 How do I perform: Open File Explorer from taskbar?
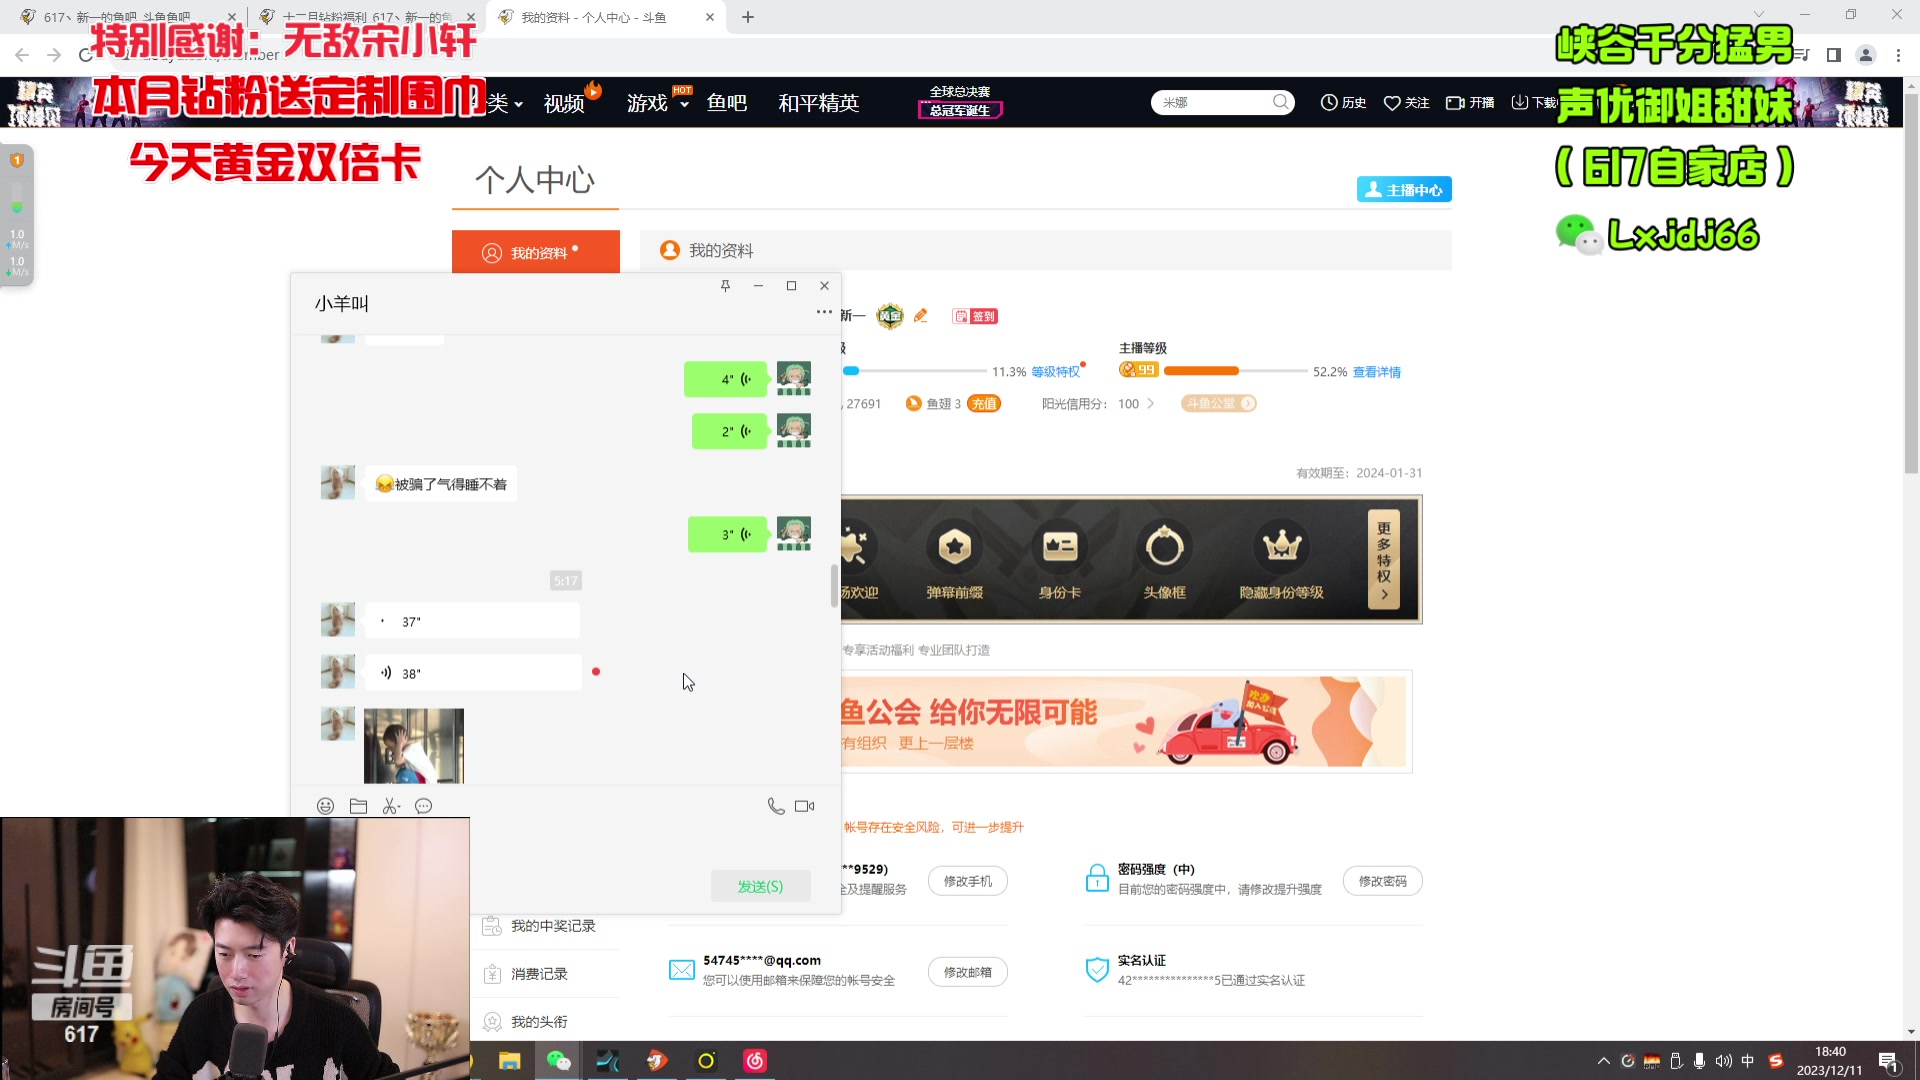pyautogui.click(x=509, y=1061)
